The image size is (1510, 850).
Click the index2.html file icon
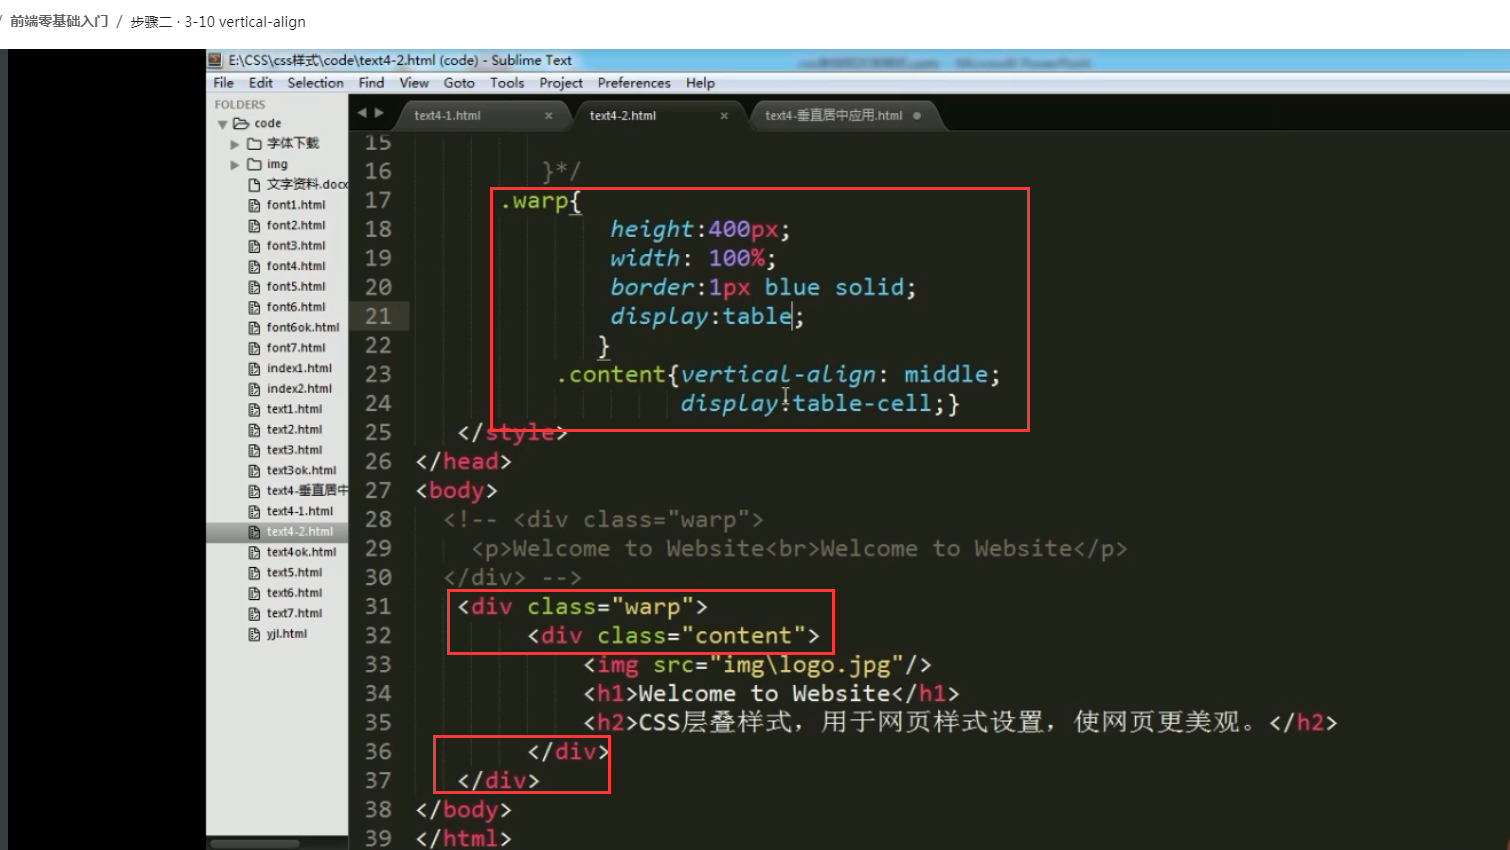[x=254, y=389]
